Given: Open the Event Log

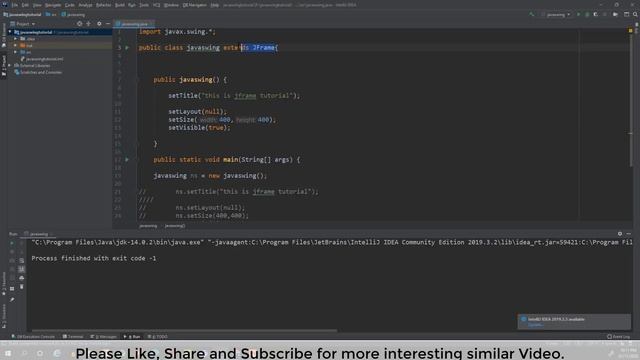Looking at the screenshot, I should click(619, 337).
